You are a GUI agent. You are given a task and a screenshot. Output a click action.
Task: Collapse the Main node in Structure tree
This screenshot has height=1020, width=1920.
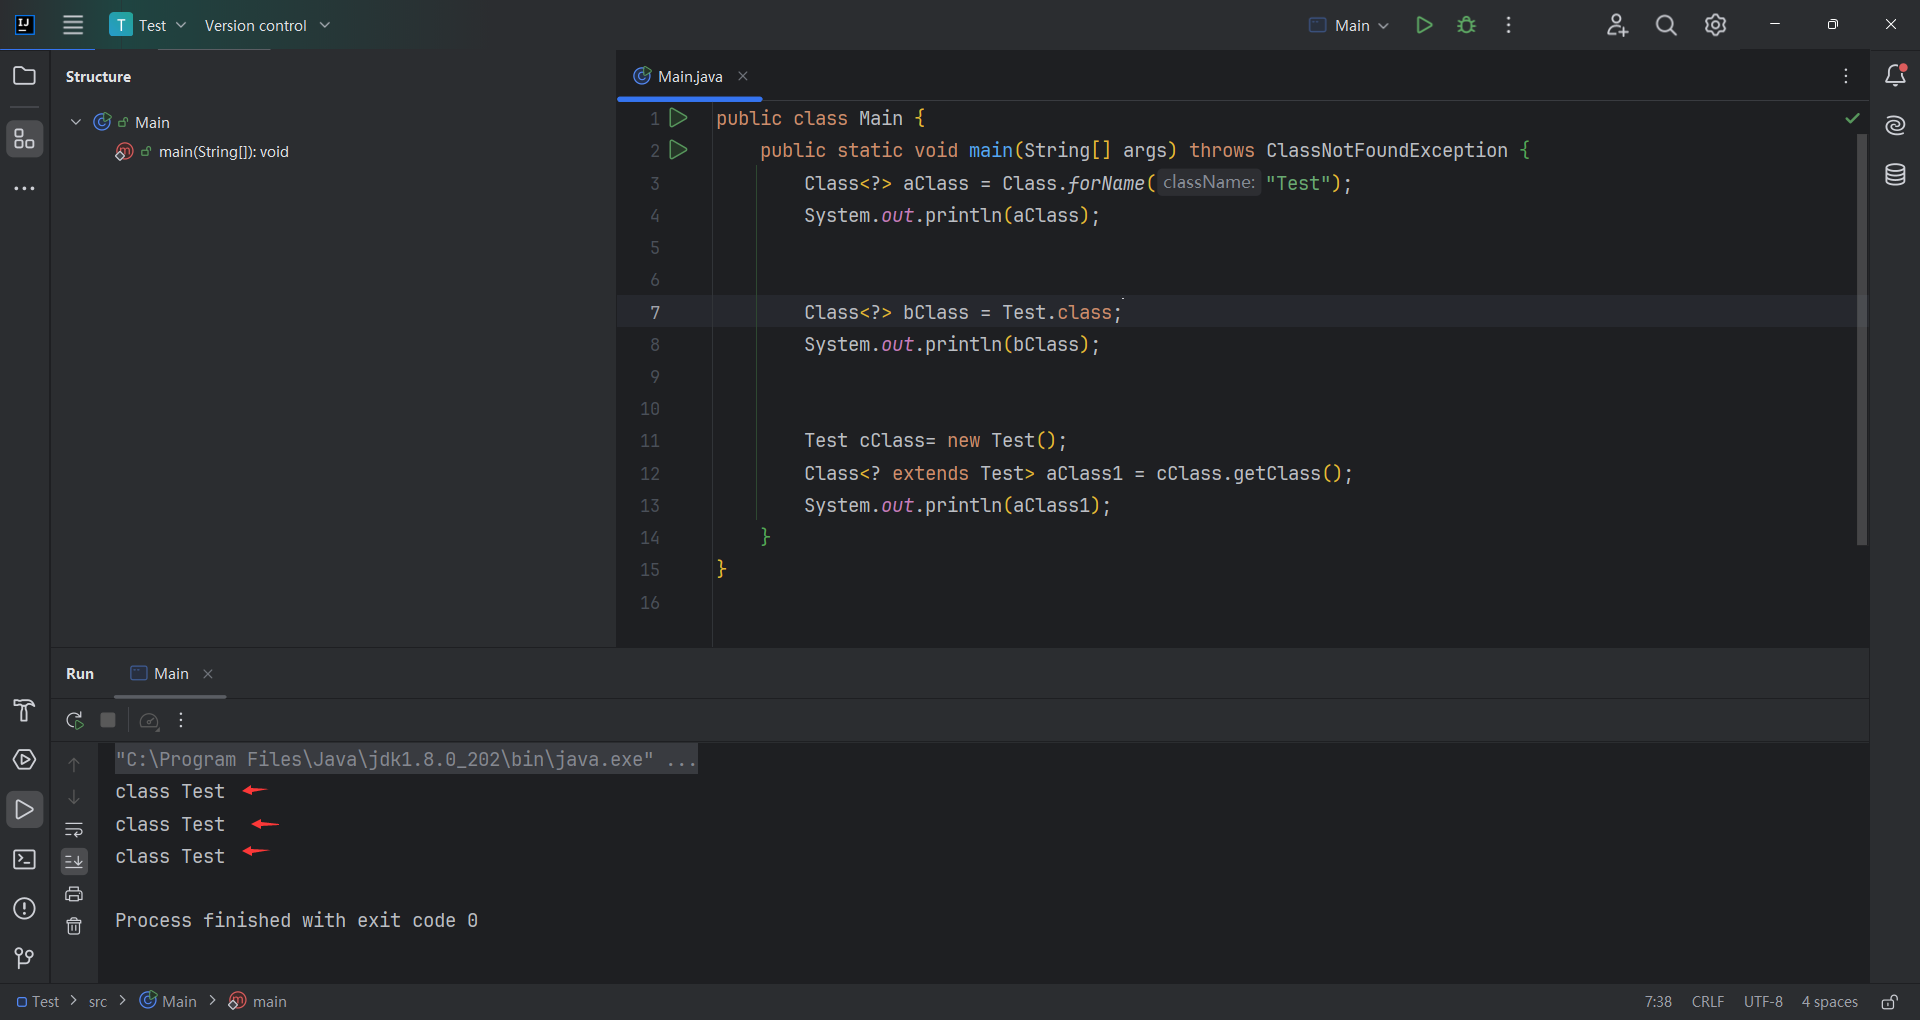pyautogui.click(x=76, y=122)
